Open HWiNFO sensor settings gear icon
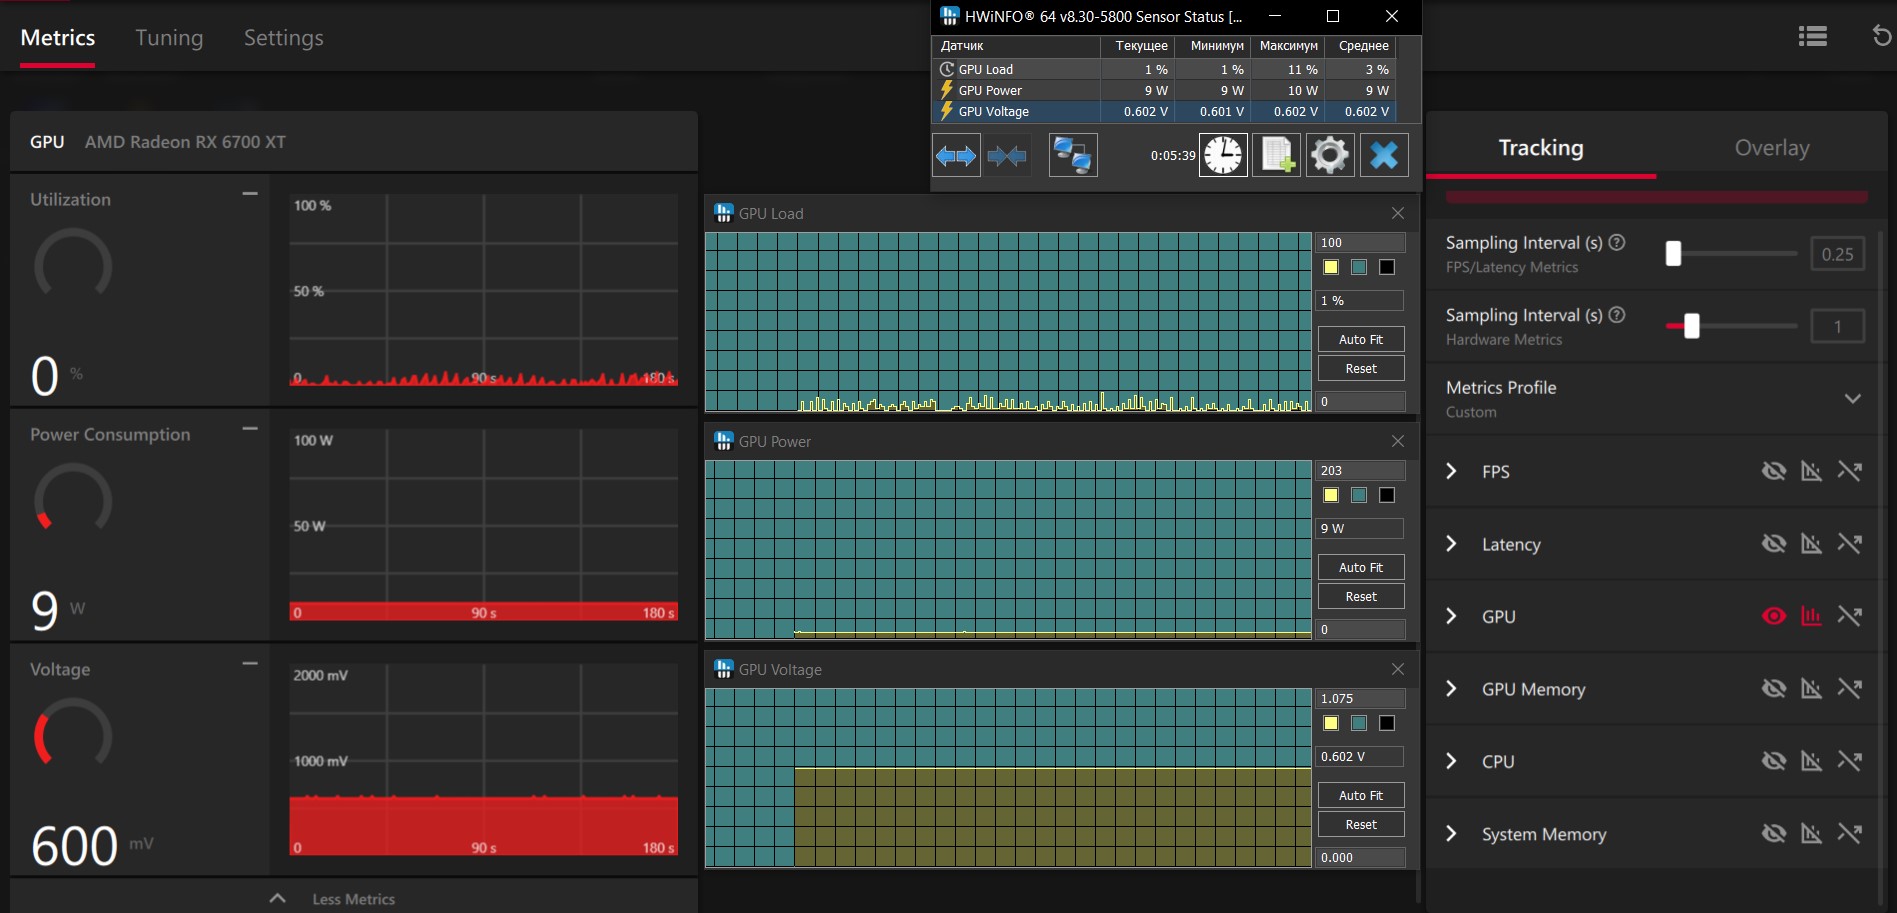Viewport: 1897px width, 913px height. tap(1330, 155)
